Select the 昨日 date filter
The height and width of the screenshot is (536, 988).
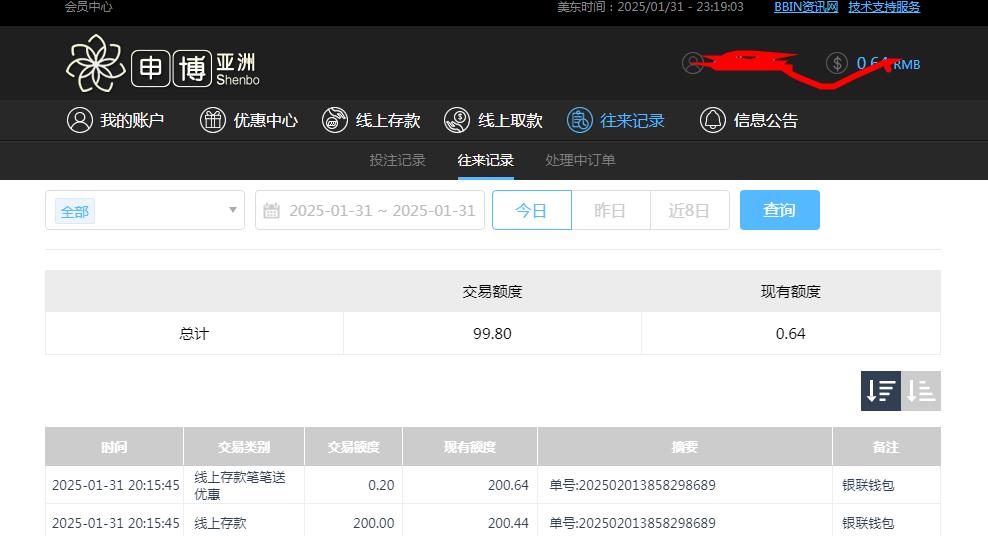click(x=611, y=210)
